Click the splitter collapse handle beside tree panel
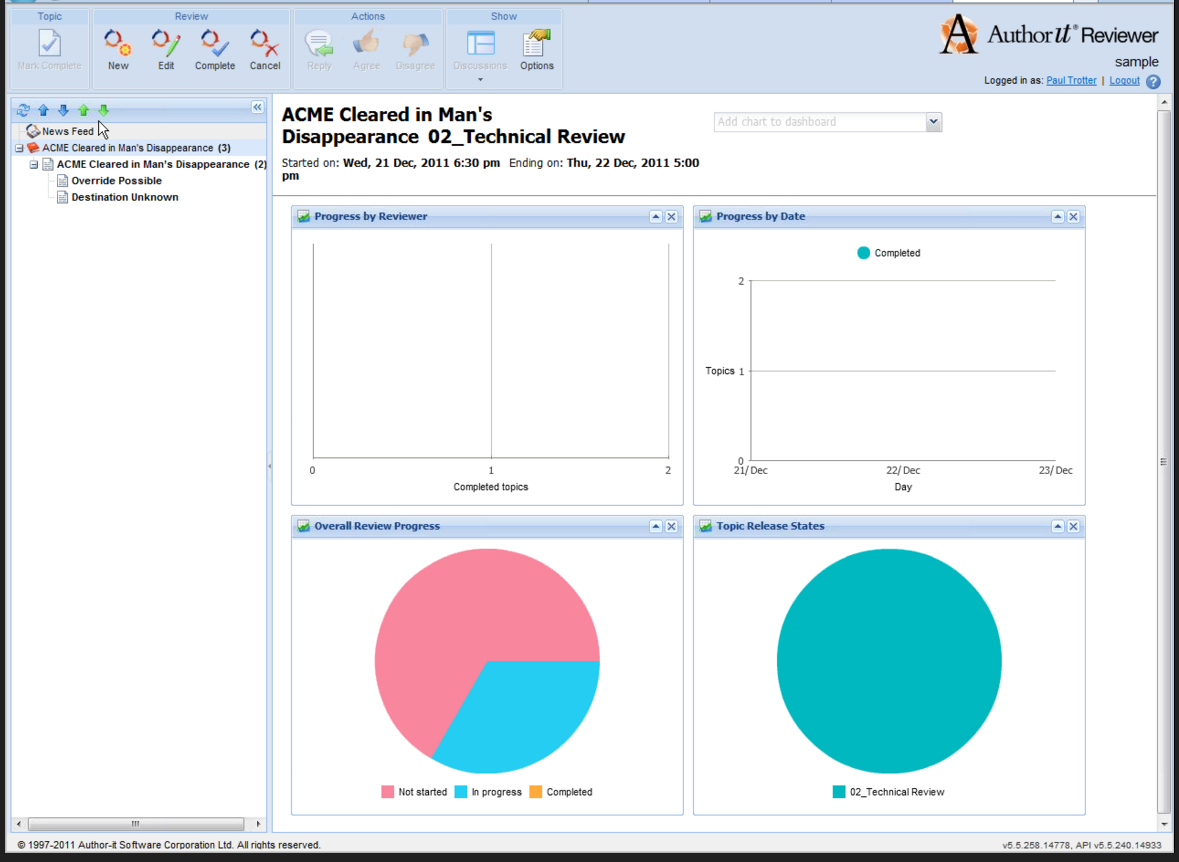Image resolution: width=1179 pixels, height=862 pixels. click(x=269, y=466)
